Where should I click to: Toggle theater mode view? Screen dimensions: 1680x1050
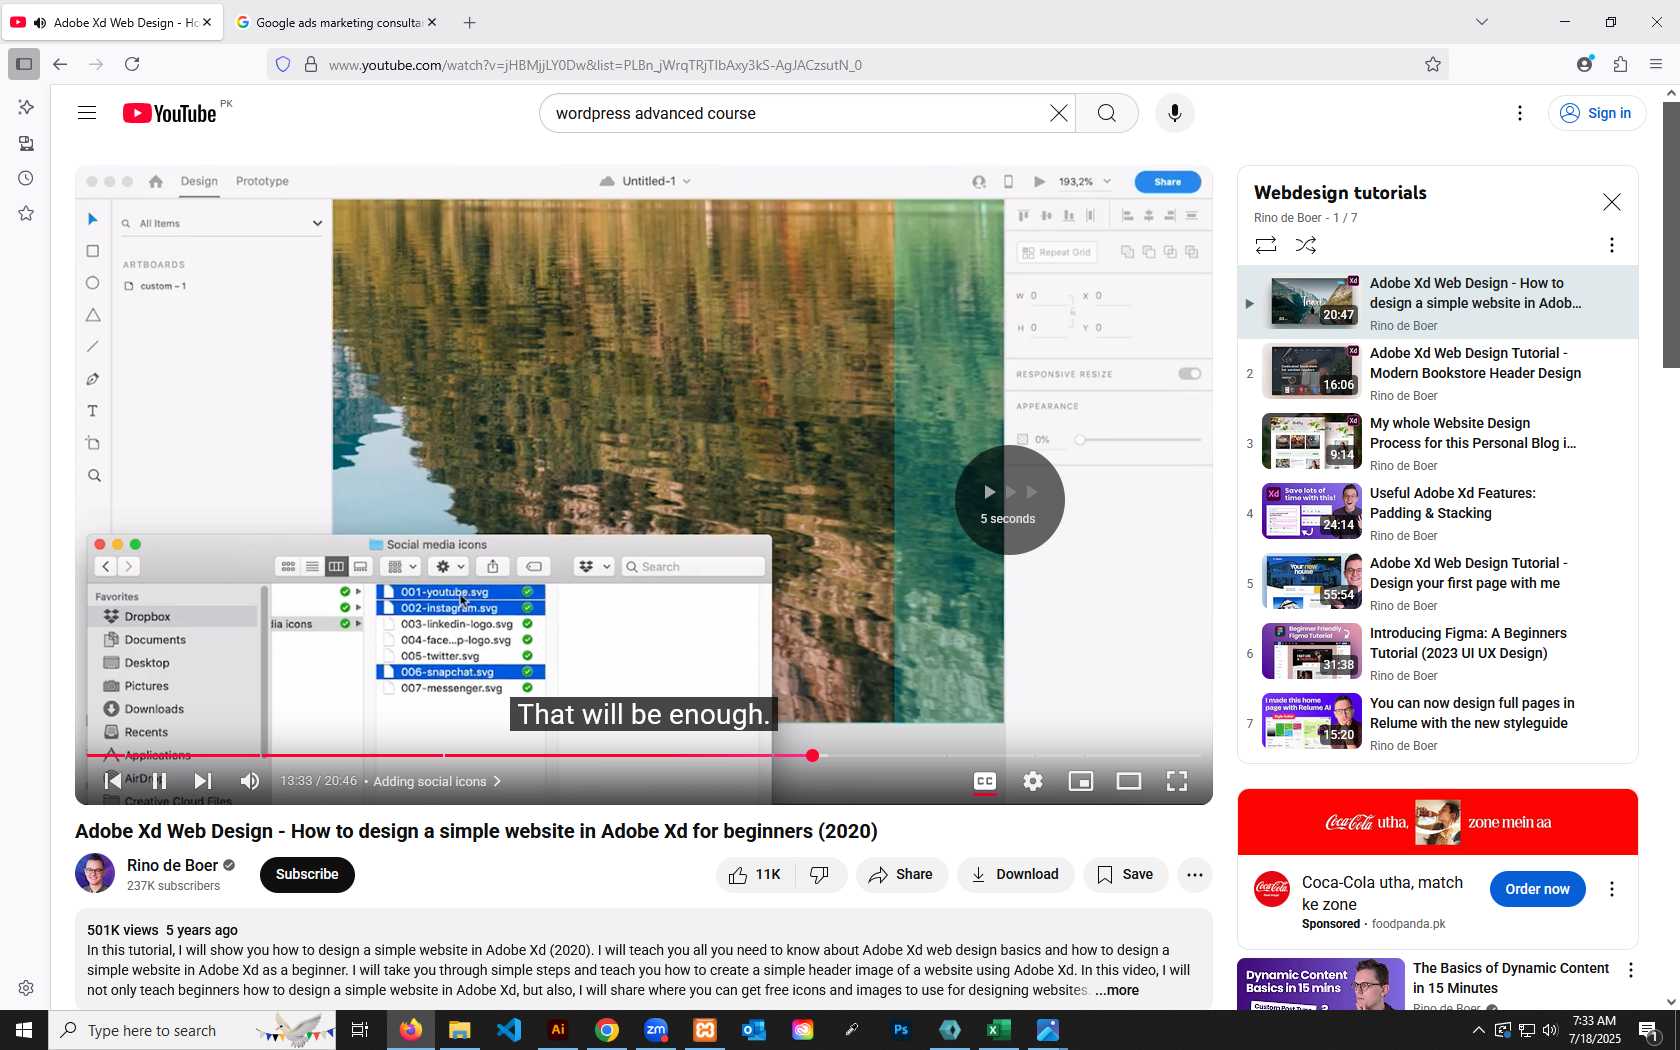pyautogui.click(x=1129, y=781)
